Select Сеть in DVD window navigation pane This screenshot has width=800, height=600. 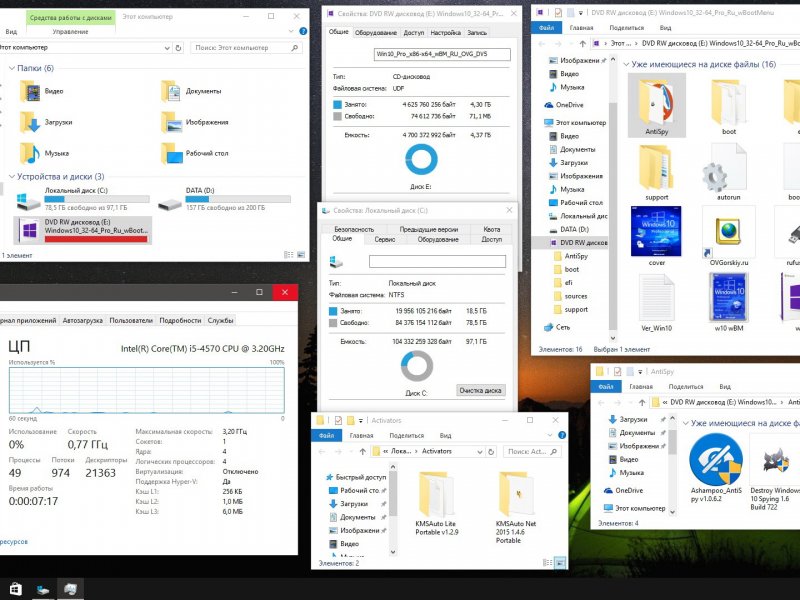click(x=563, y=328)
